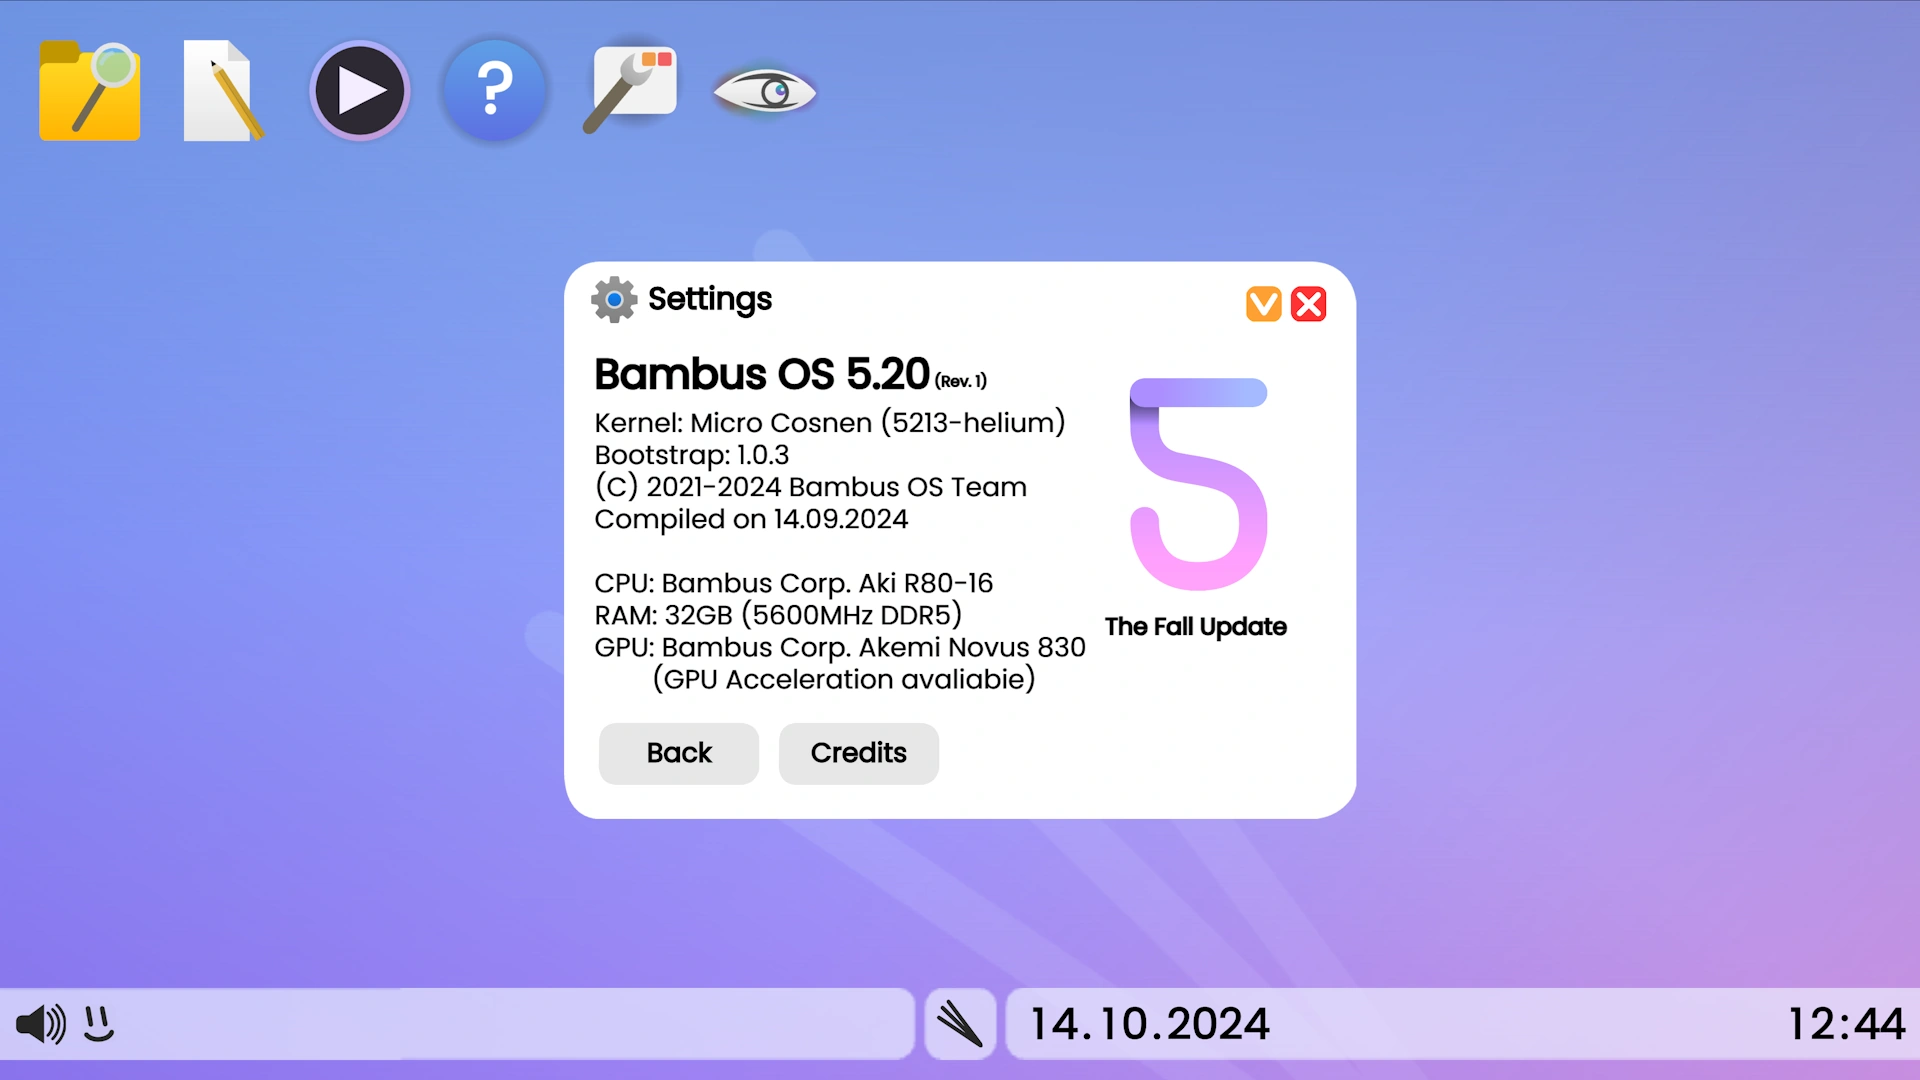Open the paintbrush customization tool icon
The image size is (1920, 1080).
tap(630, 90)
